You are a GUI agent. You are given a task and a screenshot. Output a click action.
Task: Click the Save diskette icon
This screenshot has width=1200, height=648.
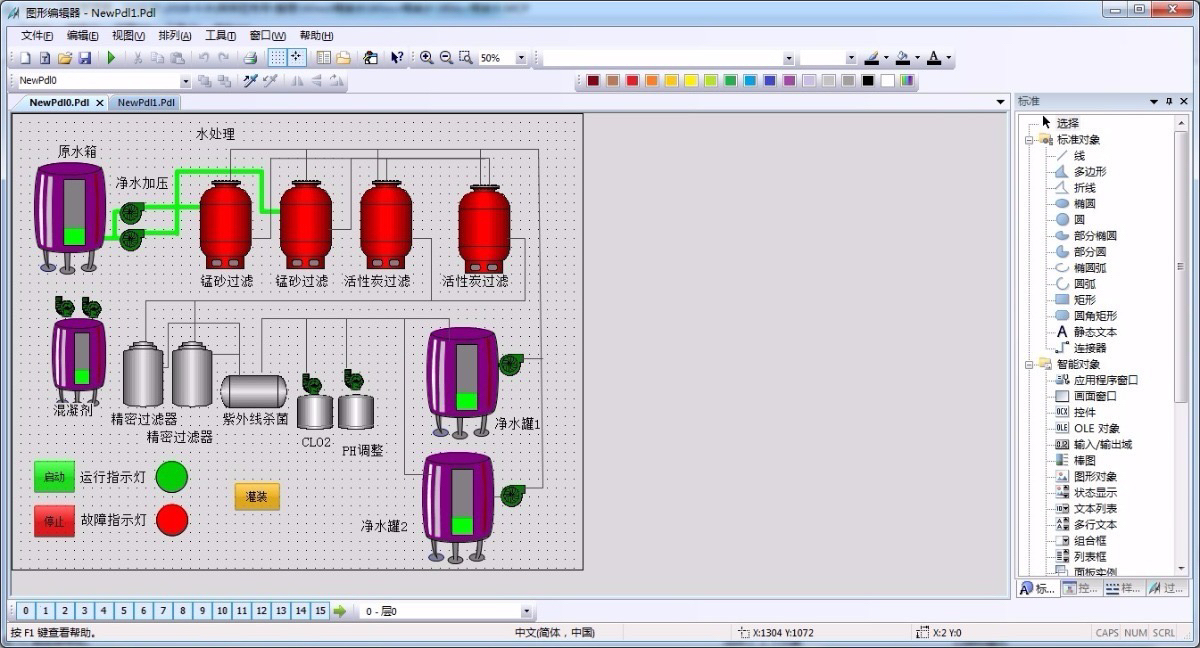(85, 58)
